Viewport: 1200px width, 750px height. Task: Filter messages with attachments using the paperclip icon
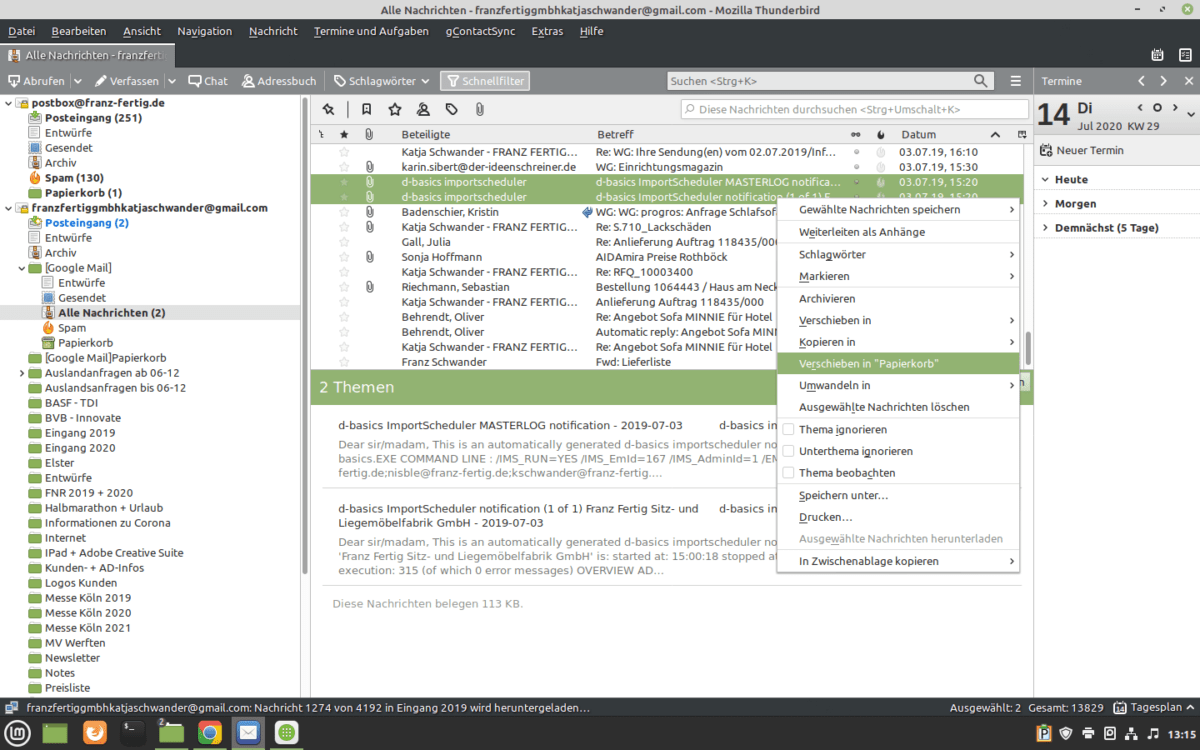[x=479, y=109]
